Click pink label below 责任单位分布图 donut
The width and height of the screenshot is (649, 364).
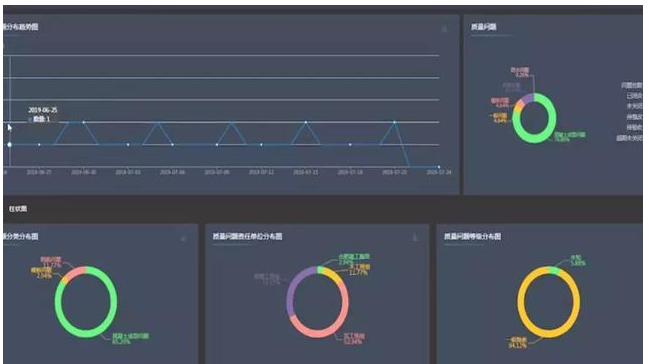point(354,339)
